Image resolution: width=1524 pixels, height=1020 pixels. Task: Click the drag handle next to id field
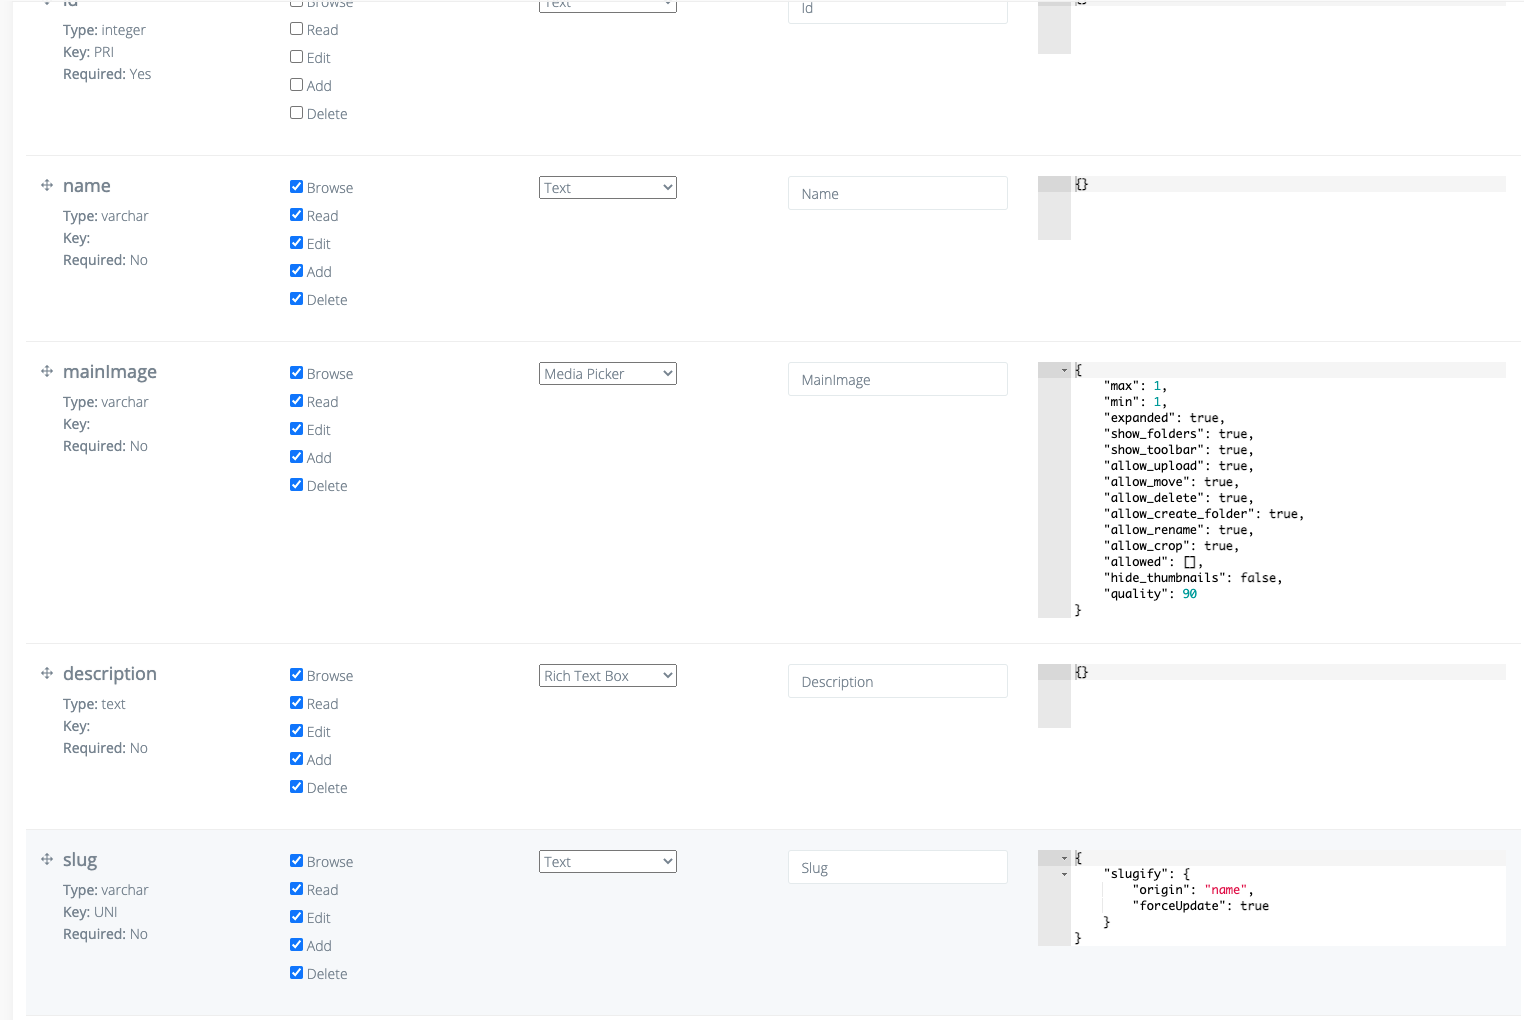pyautogui.click(x=46, y=3)
